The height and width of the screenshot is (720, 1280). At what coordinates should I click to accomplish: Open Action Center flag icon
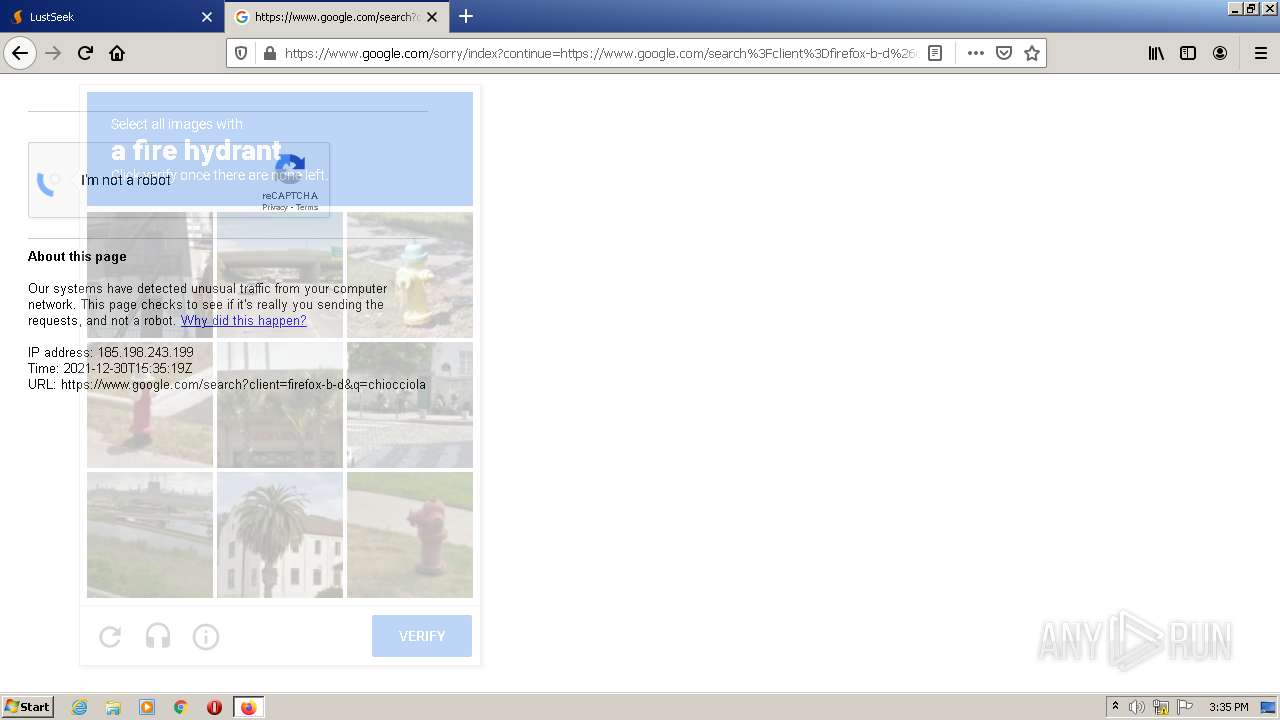[1185, 707]
